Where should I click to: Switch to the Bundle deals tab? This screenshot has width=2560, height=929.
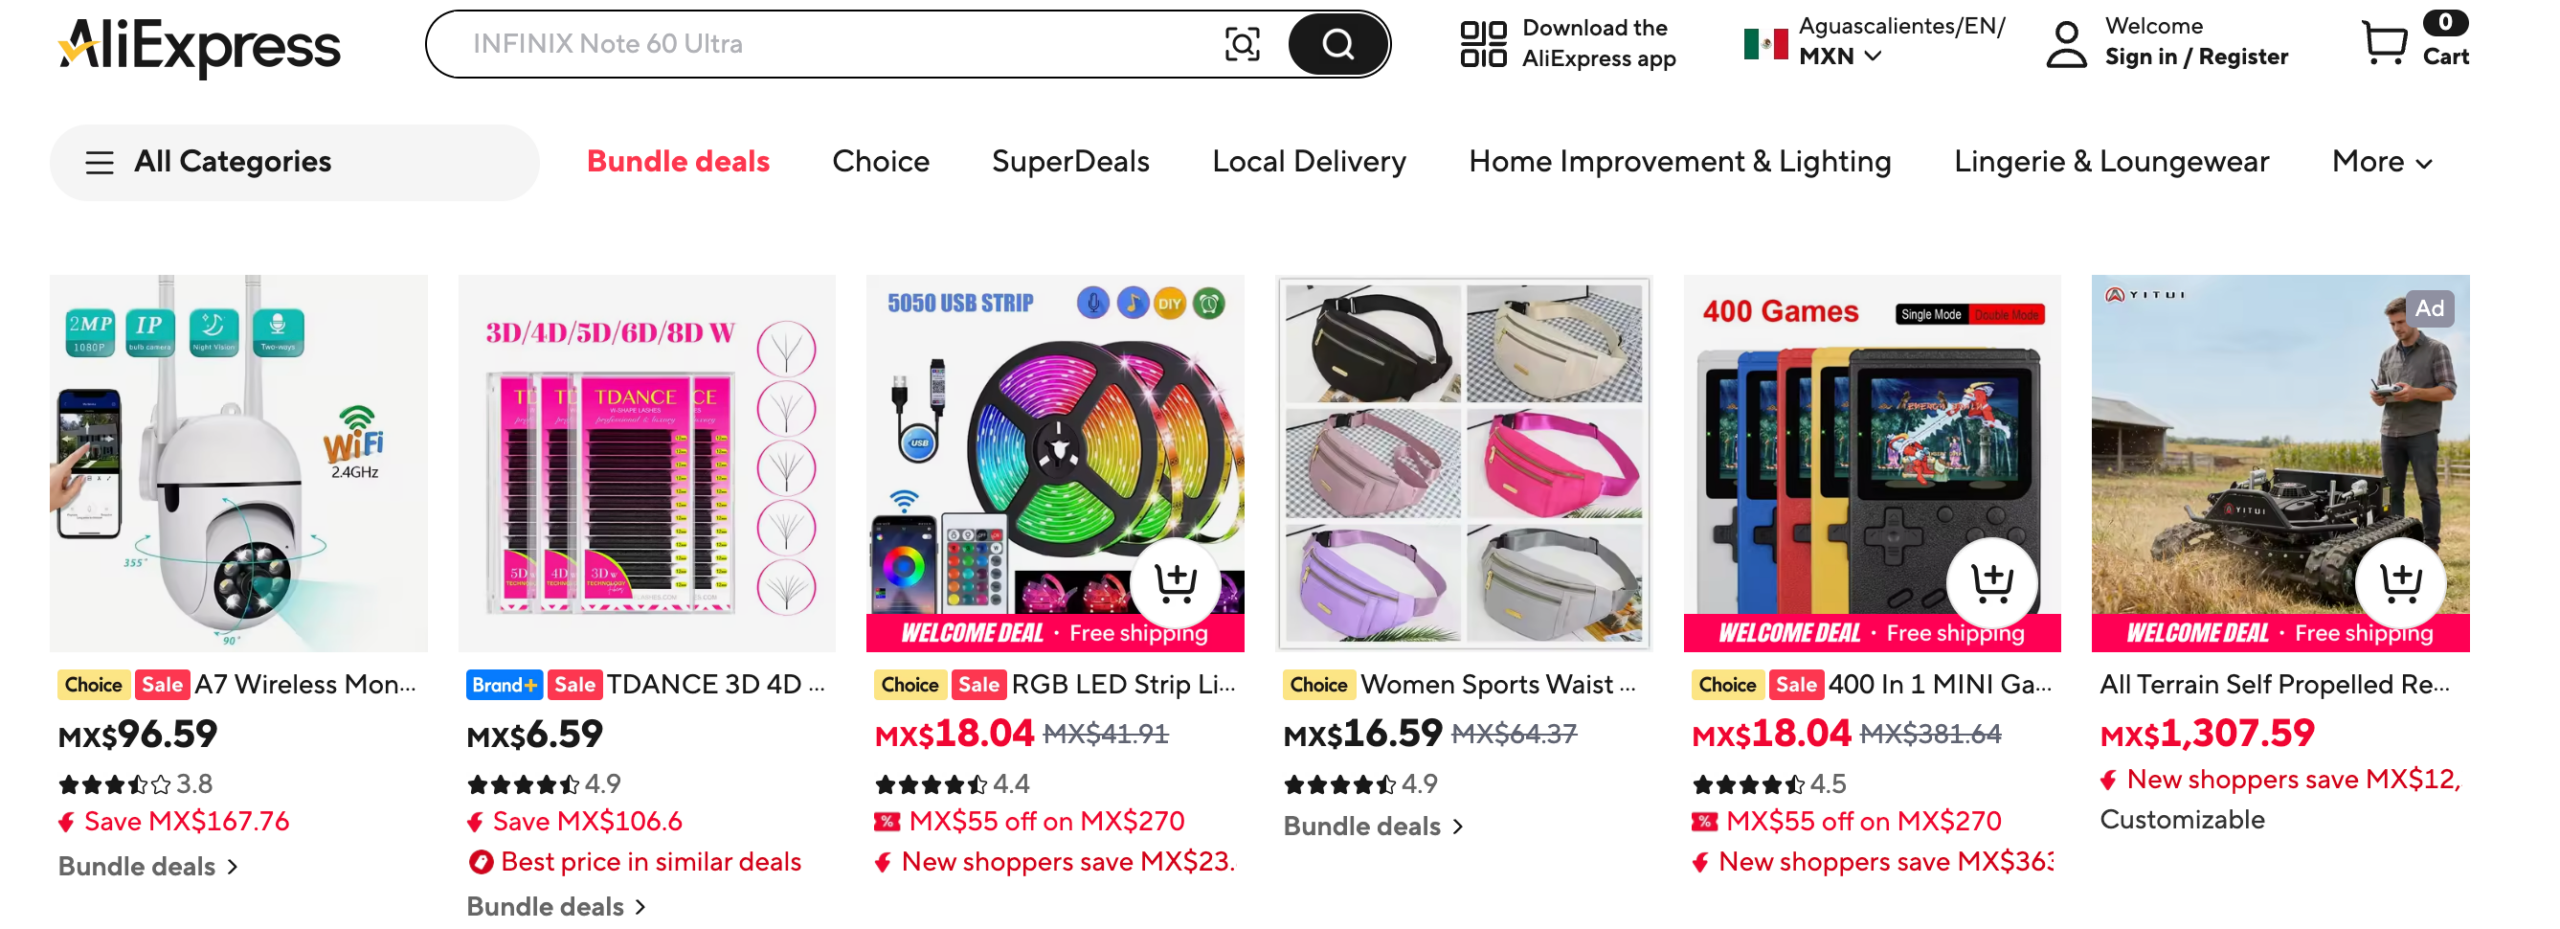point(677,161)
